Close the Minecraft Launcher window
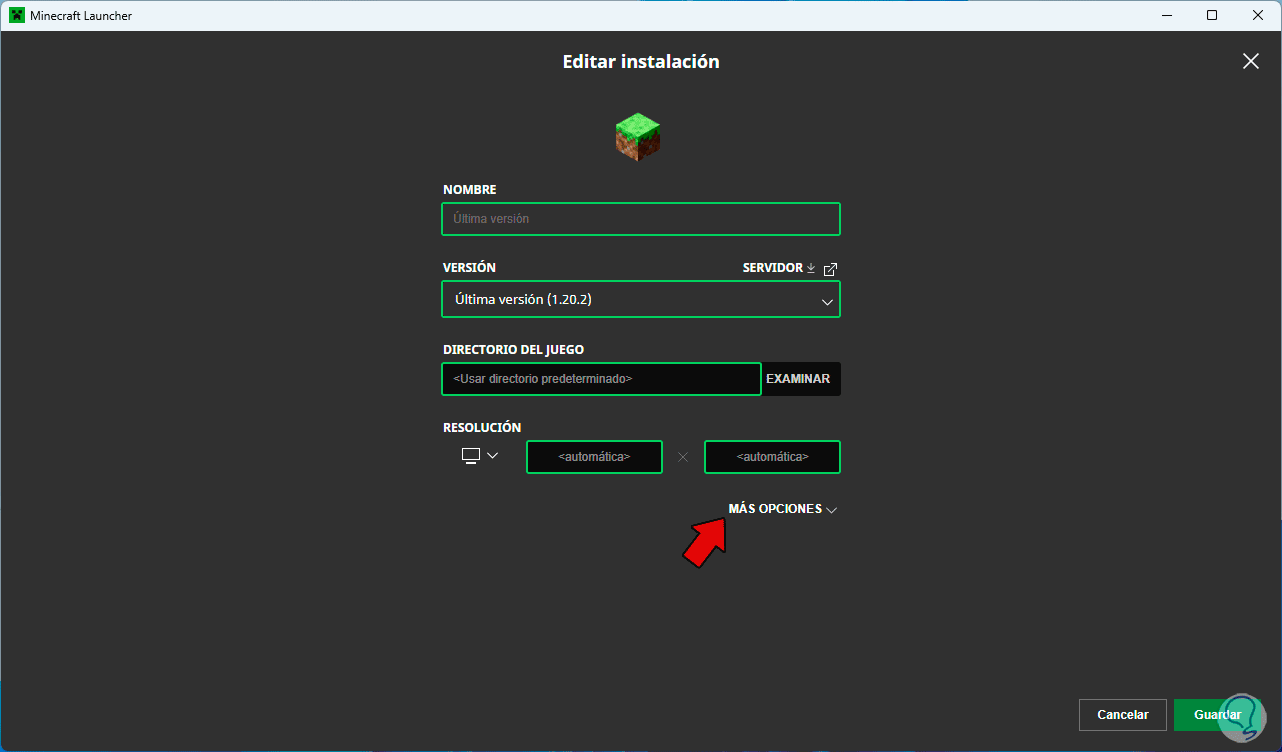 pyautogui.click(x=1257, y=15)
